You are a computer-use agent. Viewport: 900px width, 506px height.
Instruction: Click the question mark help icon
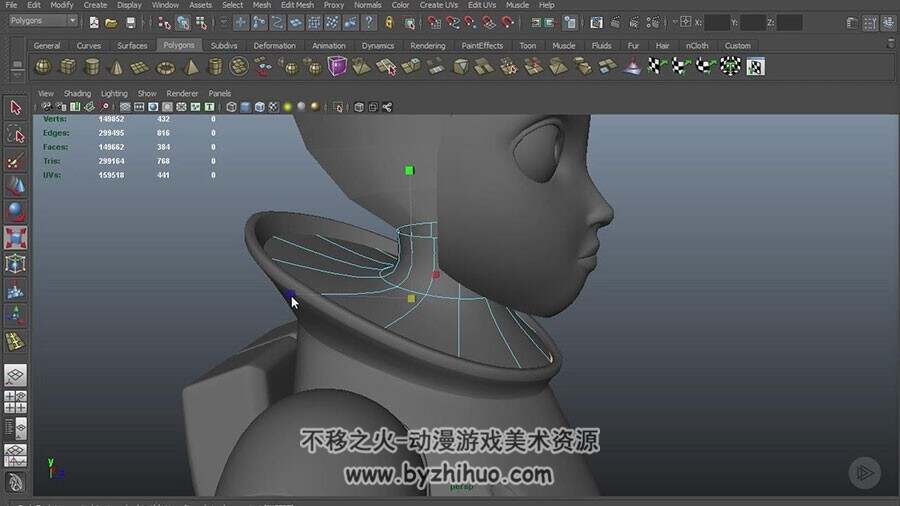[369, 22]
